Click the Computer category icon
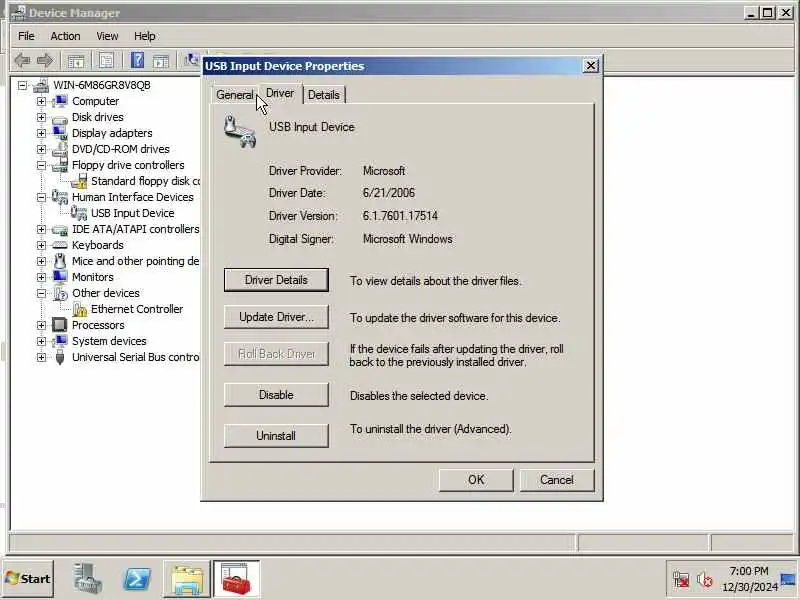Screen dimensions: 800x600 [x=60, y=101]
